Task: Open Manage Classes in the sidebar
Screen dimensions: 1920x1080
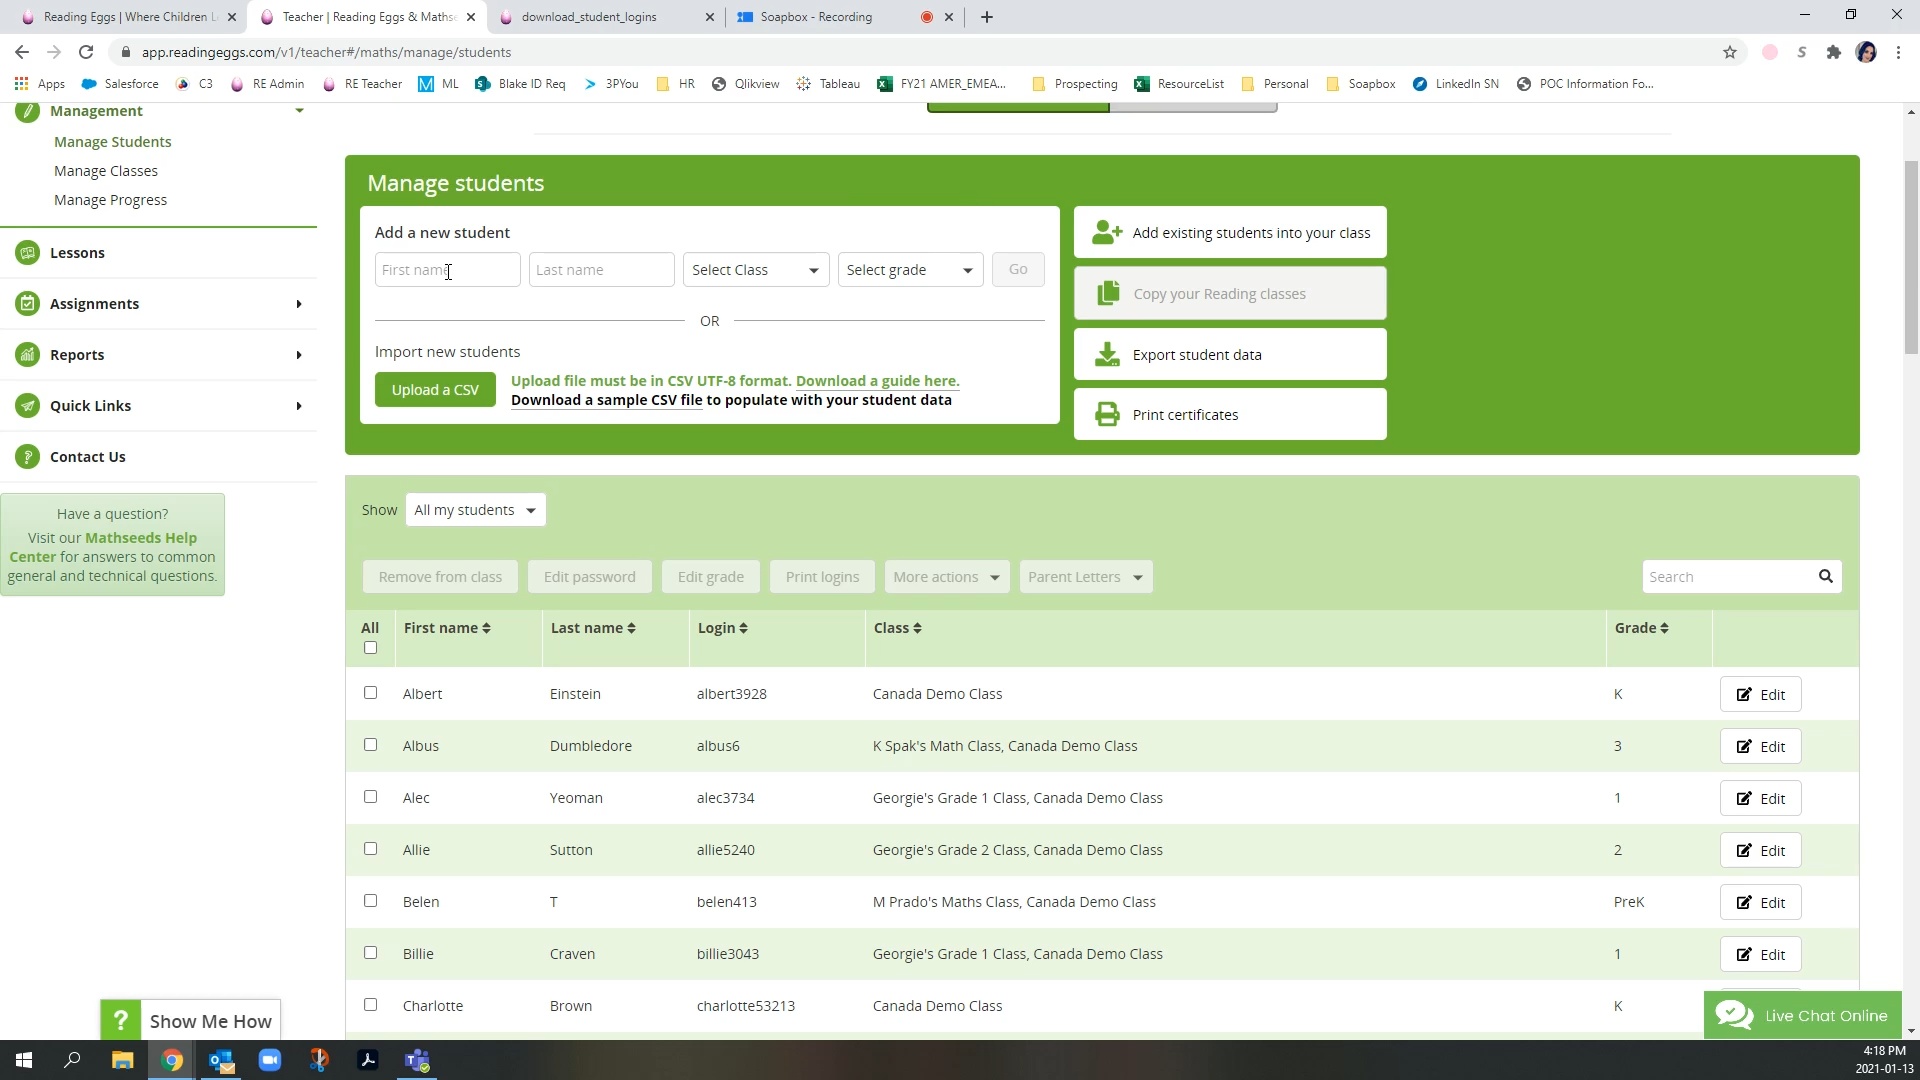Action: click(106, 171)
